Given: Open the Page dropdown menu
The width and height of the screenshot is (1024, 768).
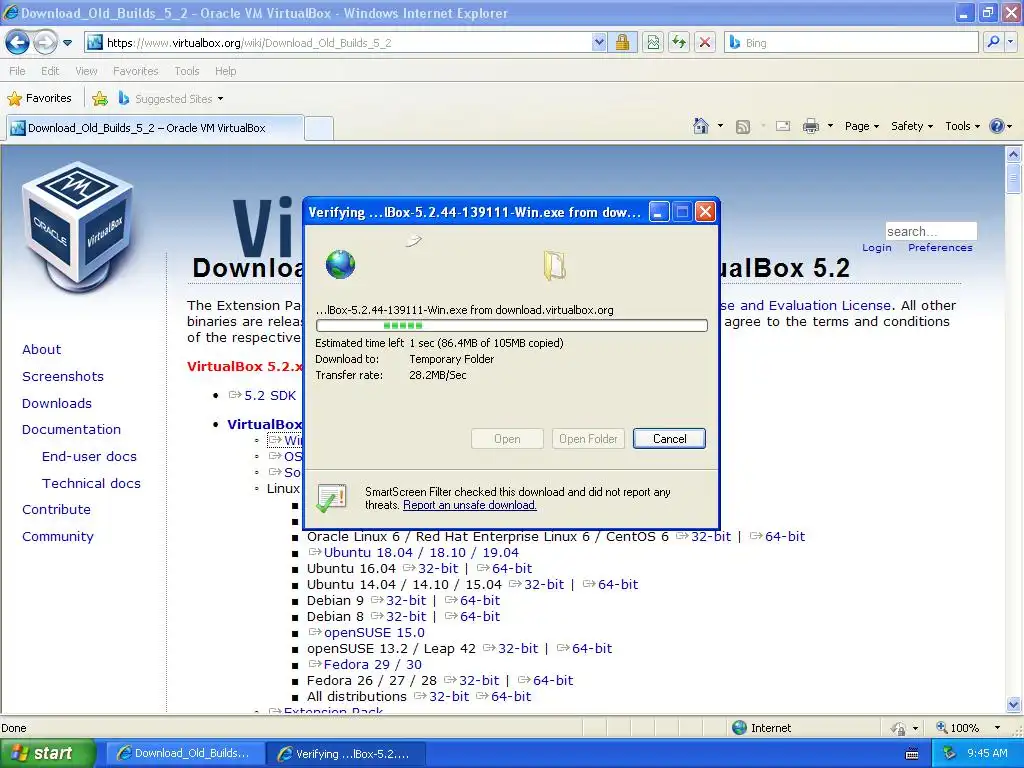Looking at the screenshot, I should tap(861, 126).
